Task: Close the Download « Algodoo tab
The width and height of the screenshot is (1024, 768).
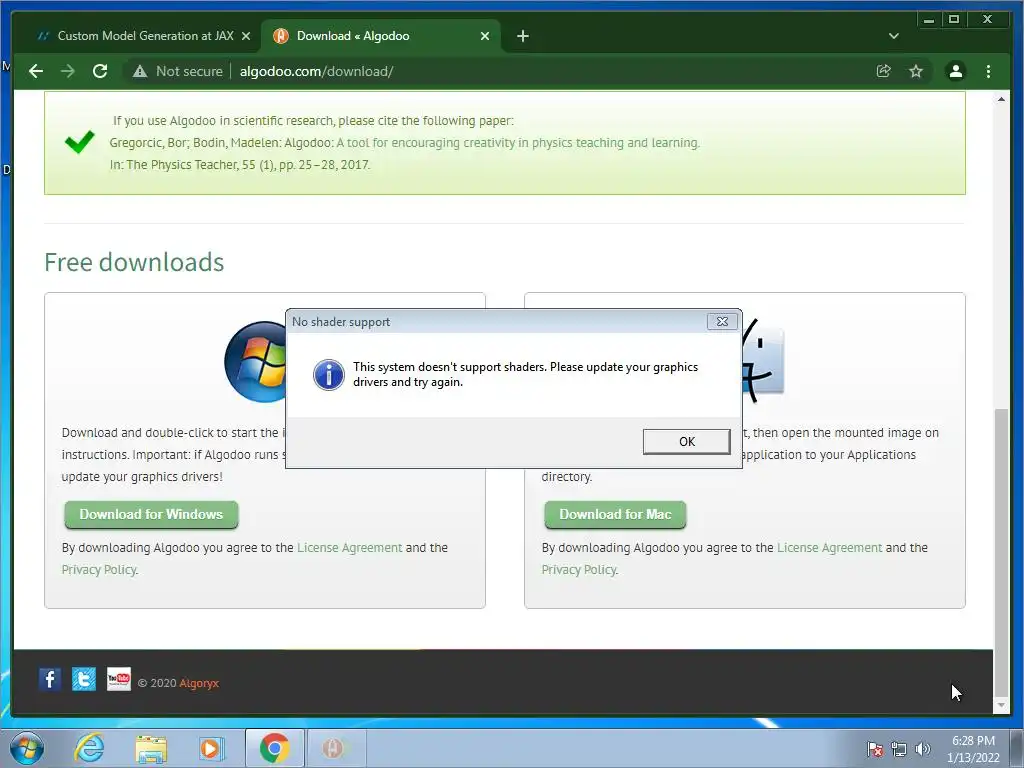Action: pyautogui.click(x=485, y=36)
